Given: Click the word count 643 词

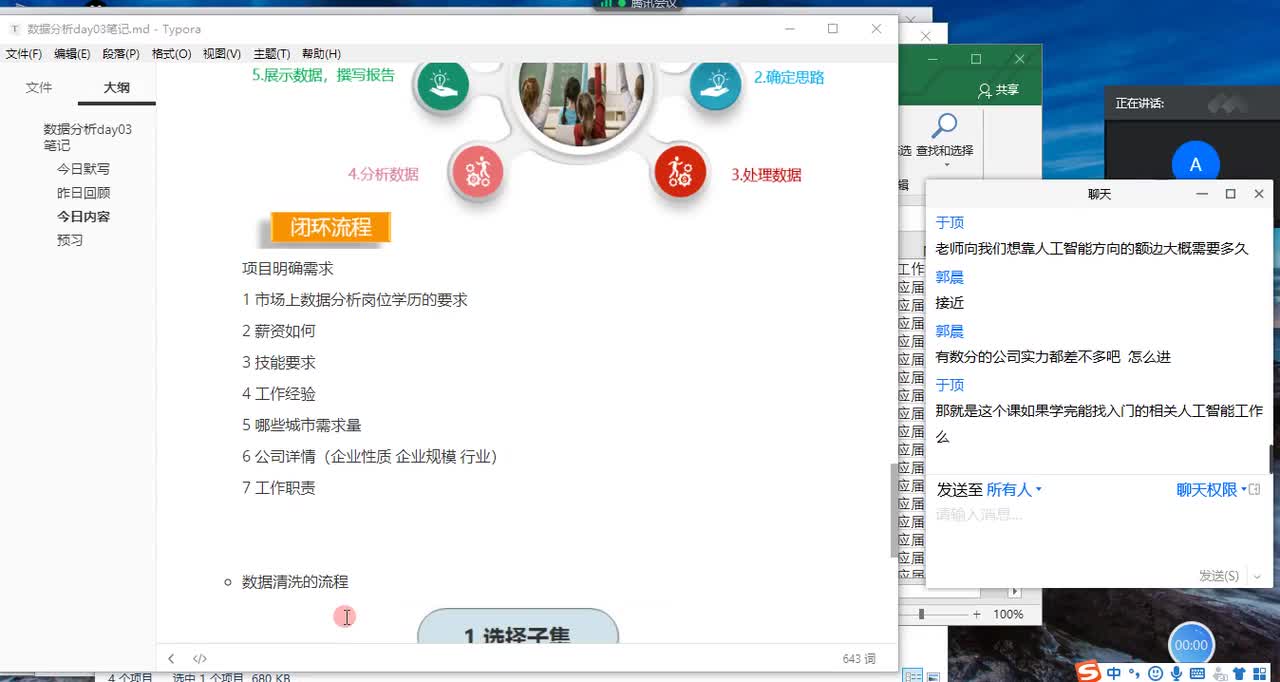Looking at the screenshot, I should click(859, 659).
